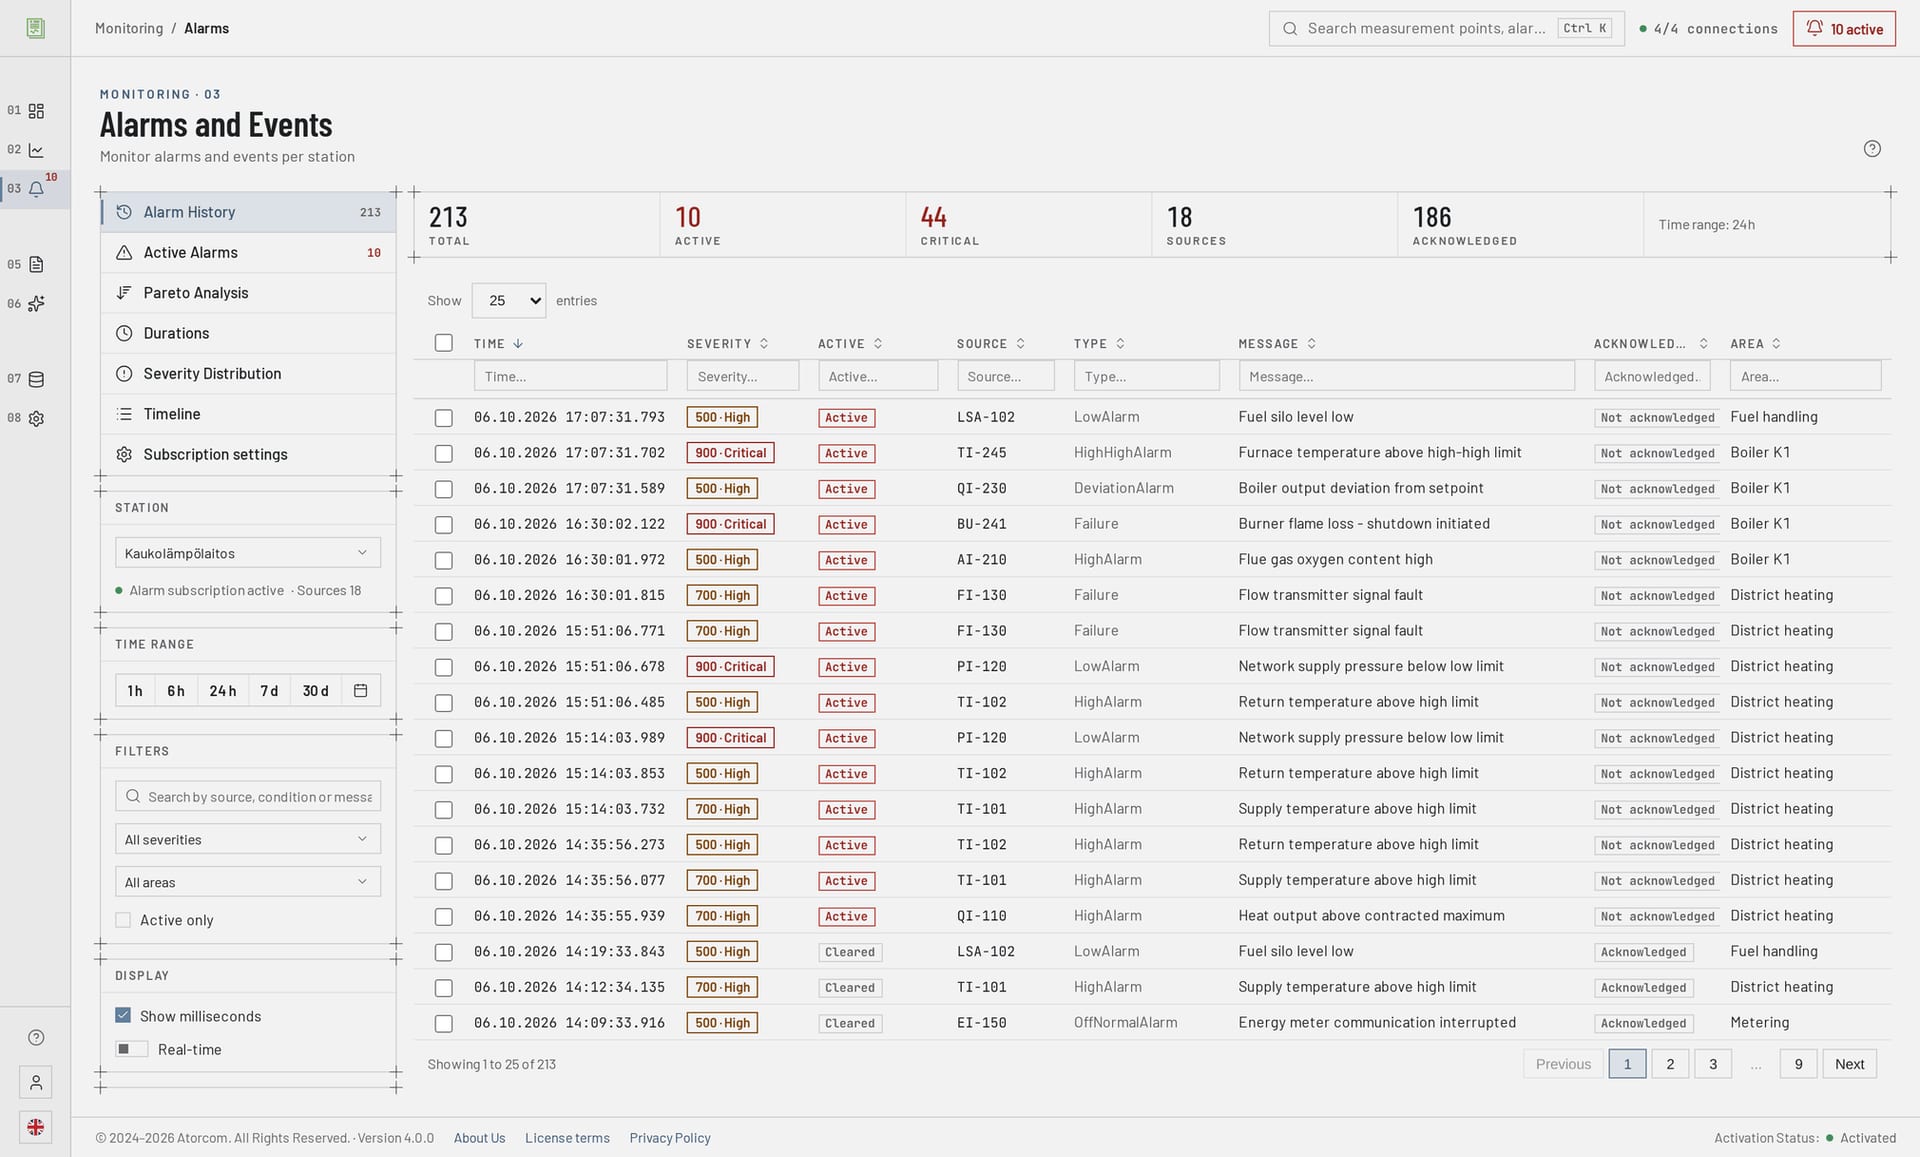Screen dimensions: 1920x1157
Task: Click the page help icon near title
Action: pos(1872,149)
